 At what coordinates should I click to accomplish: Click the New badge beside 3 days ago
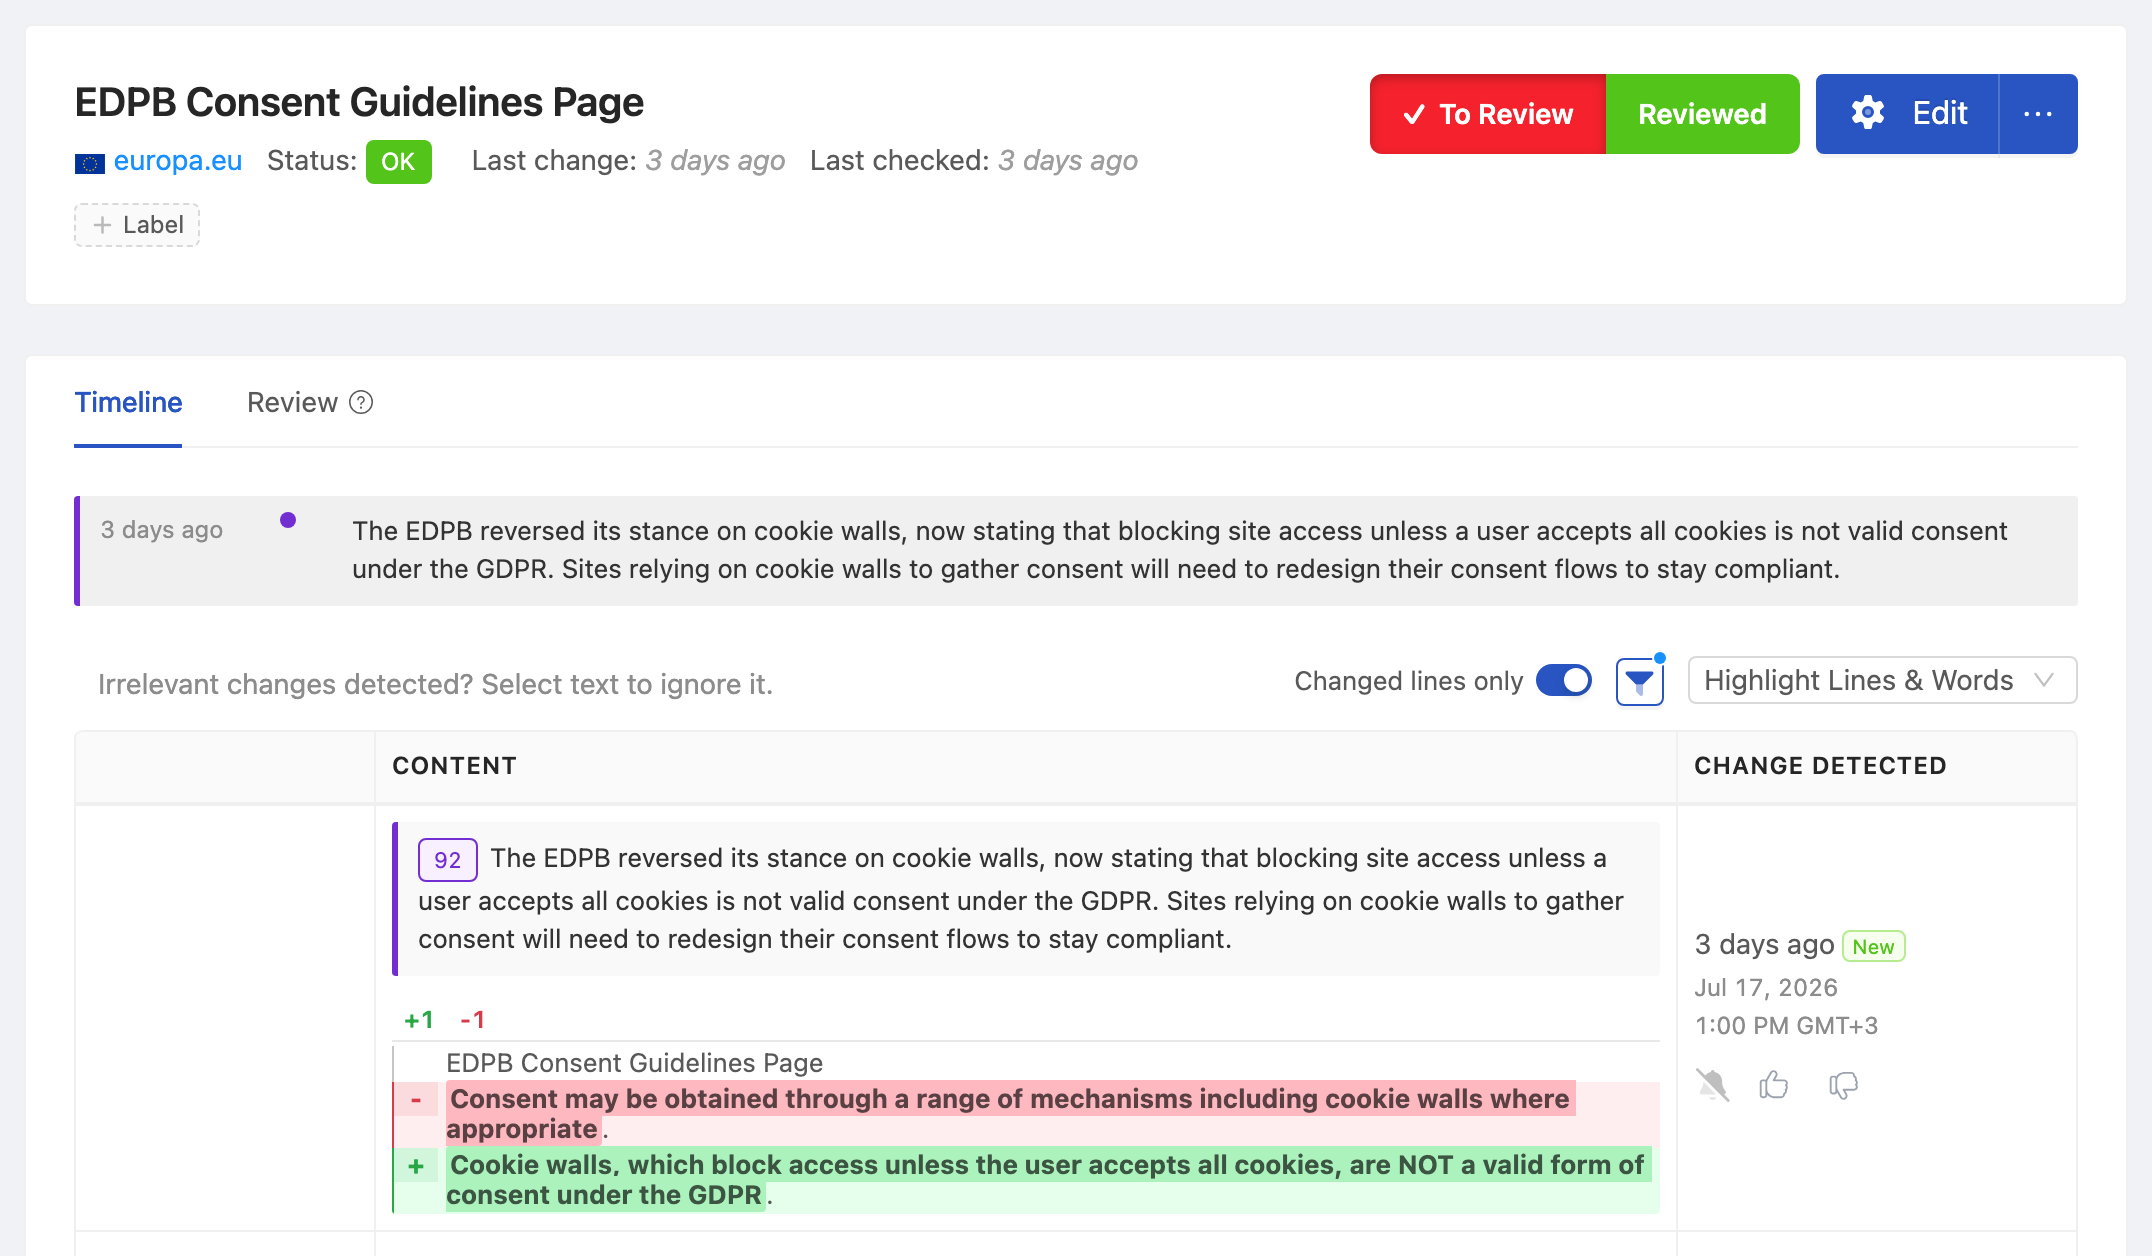(x=1874, y=946)
